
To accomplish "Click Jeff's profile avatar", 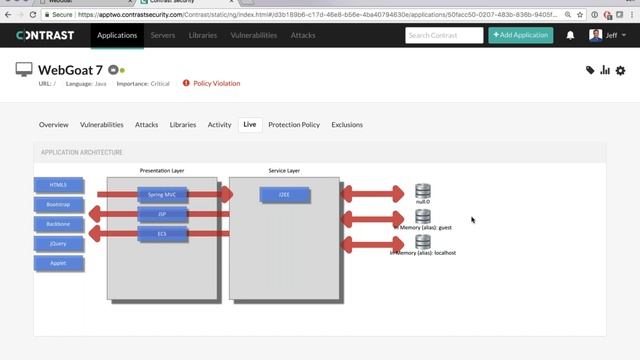I will click(596, 35).
